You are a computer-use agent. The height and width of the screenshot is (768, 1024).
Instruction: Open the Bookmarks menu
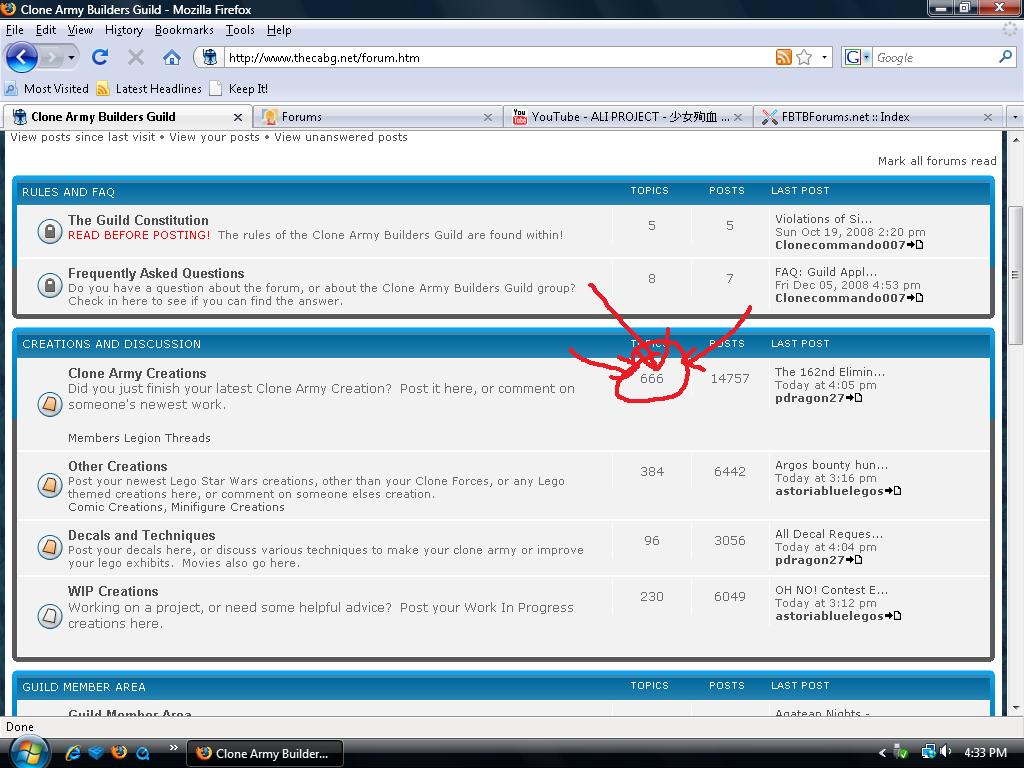(x=184, y=30)
